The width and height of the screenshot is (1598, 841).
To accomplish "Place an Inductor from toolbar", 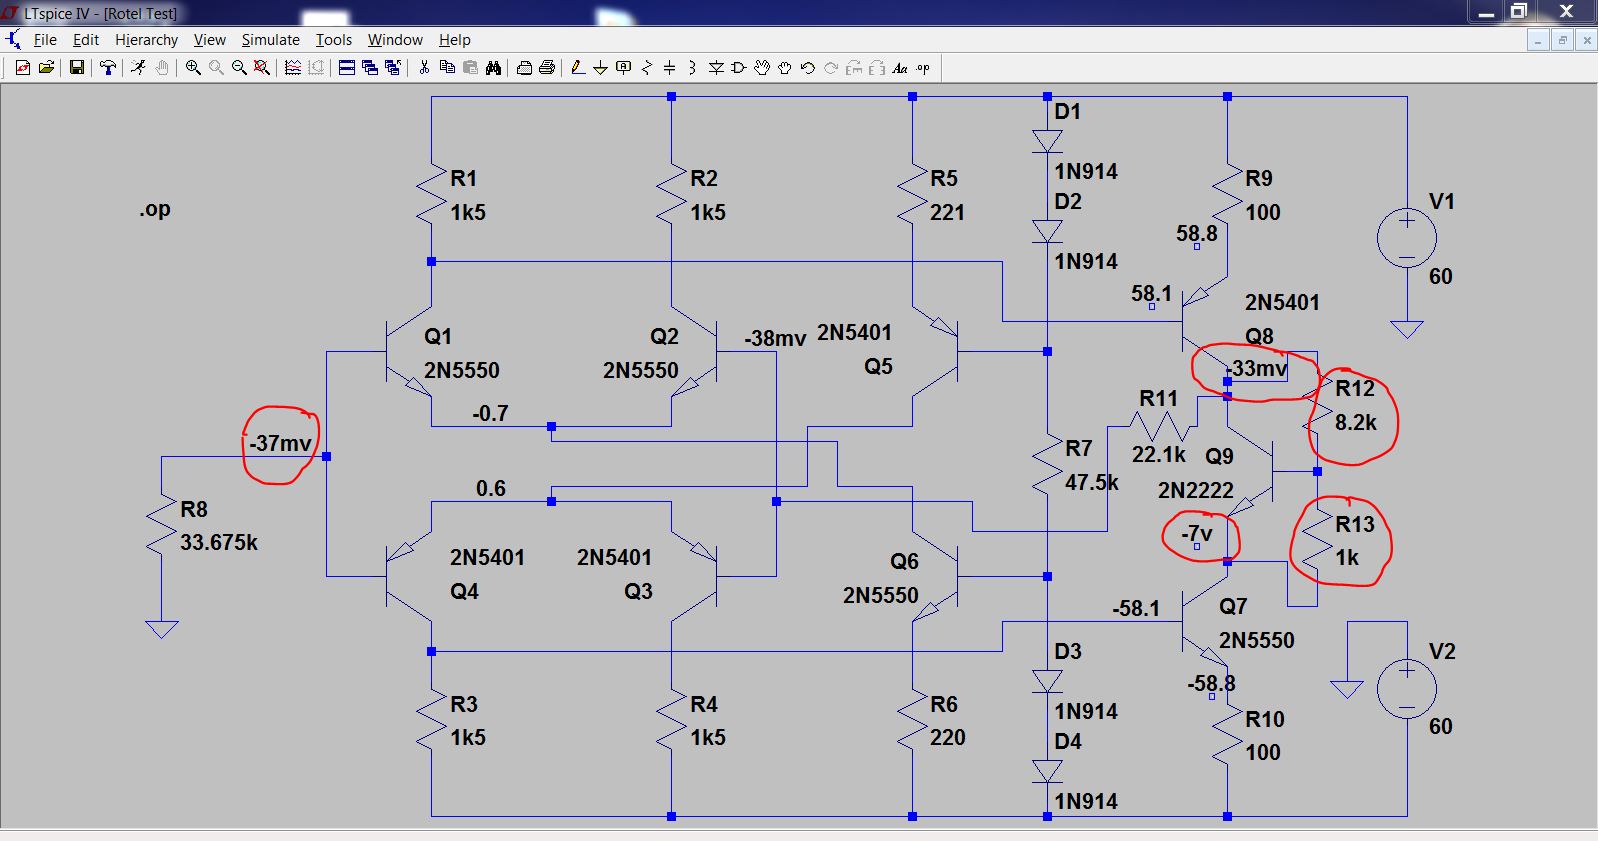I will (692, 68).
